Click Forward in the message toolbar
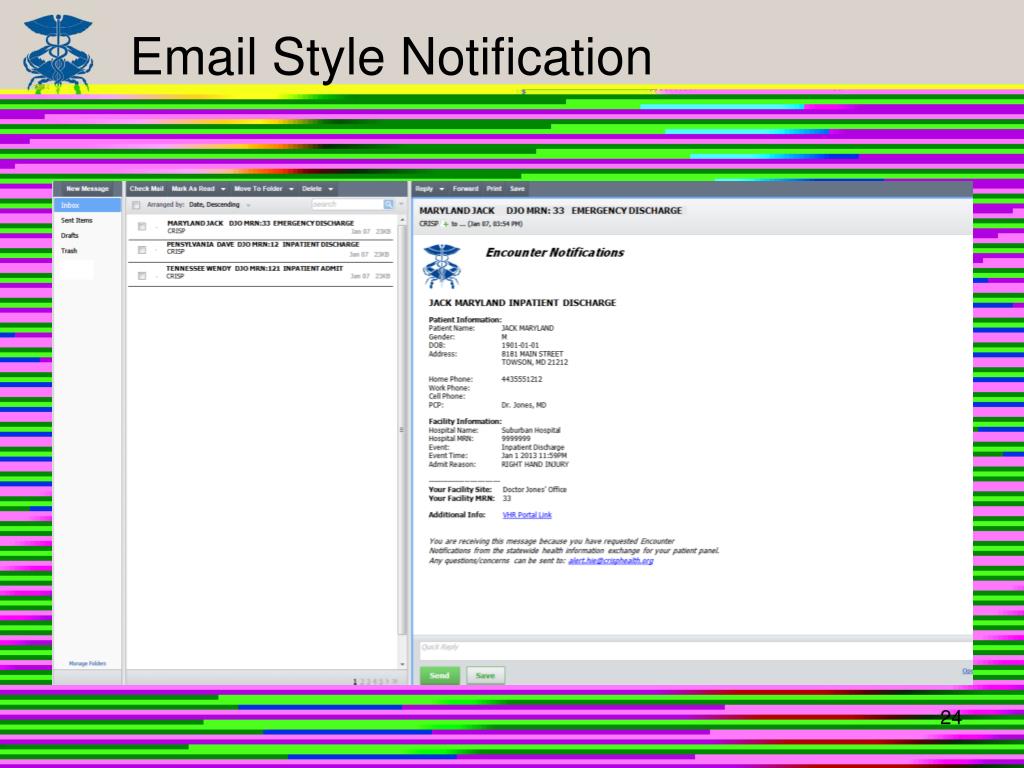The width and height of the screenshot is (1024, 768). tap(466, 189)
